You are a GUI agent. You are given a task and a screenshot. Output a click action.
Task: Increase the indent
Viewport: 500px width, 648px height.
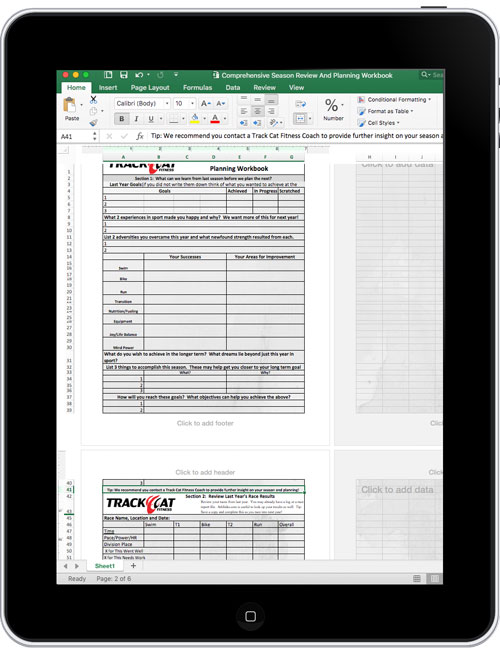point(257,123)
